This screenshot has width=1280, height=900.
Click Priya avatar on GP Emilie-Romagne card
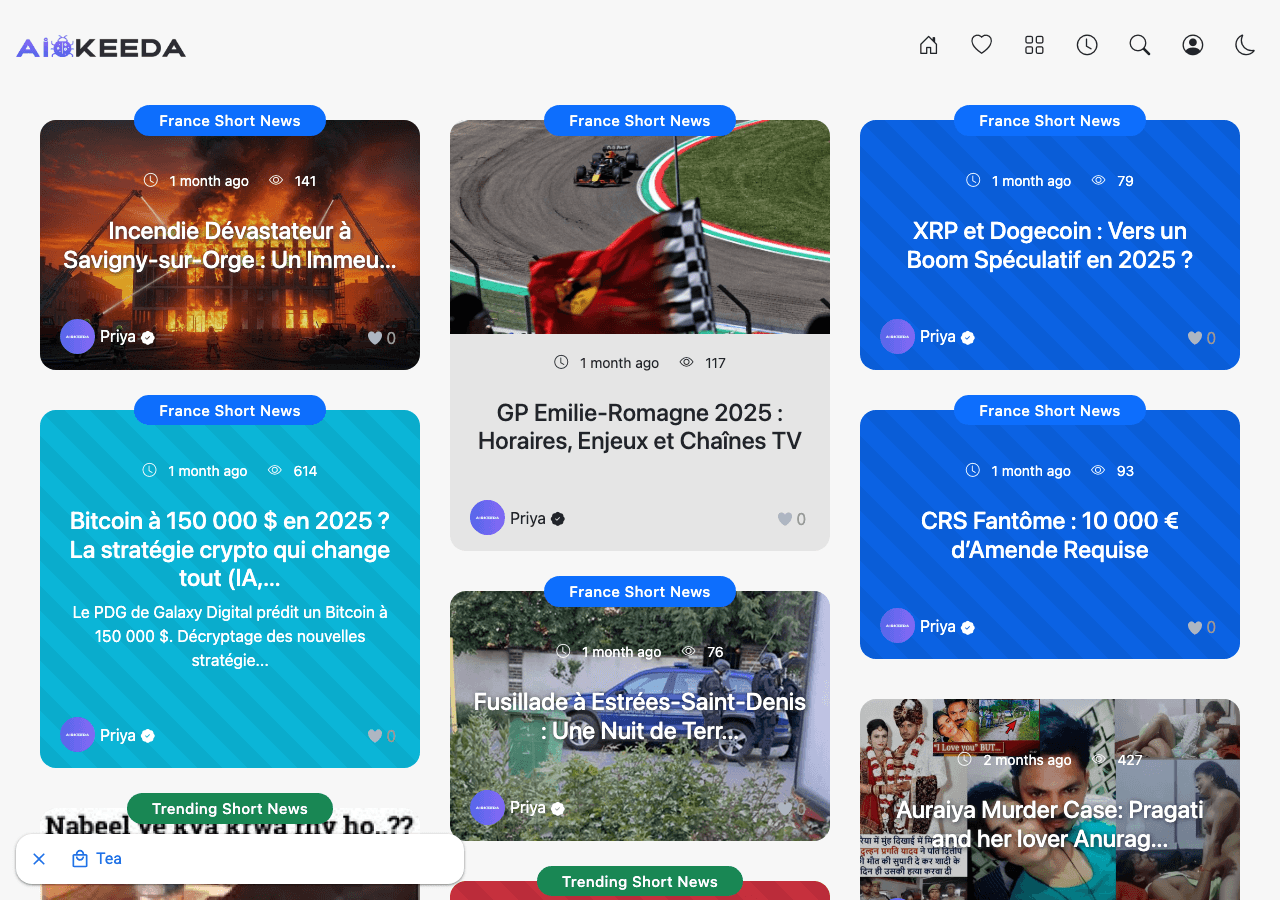(487, 518)
